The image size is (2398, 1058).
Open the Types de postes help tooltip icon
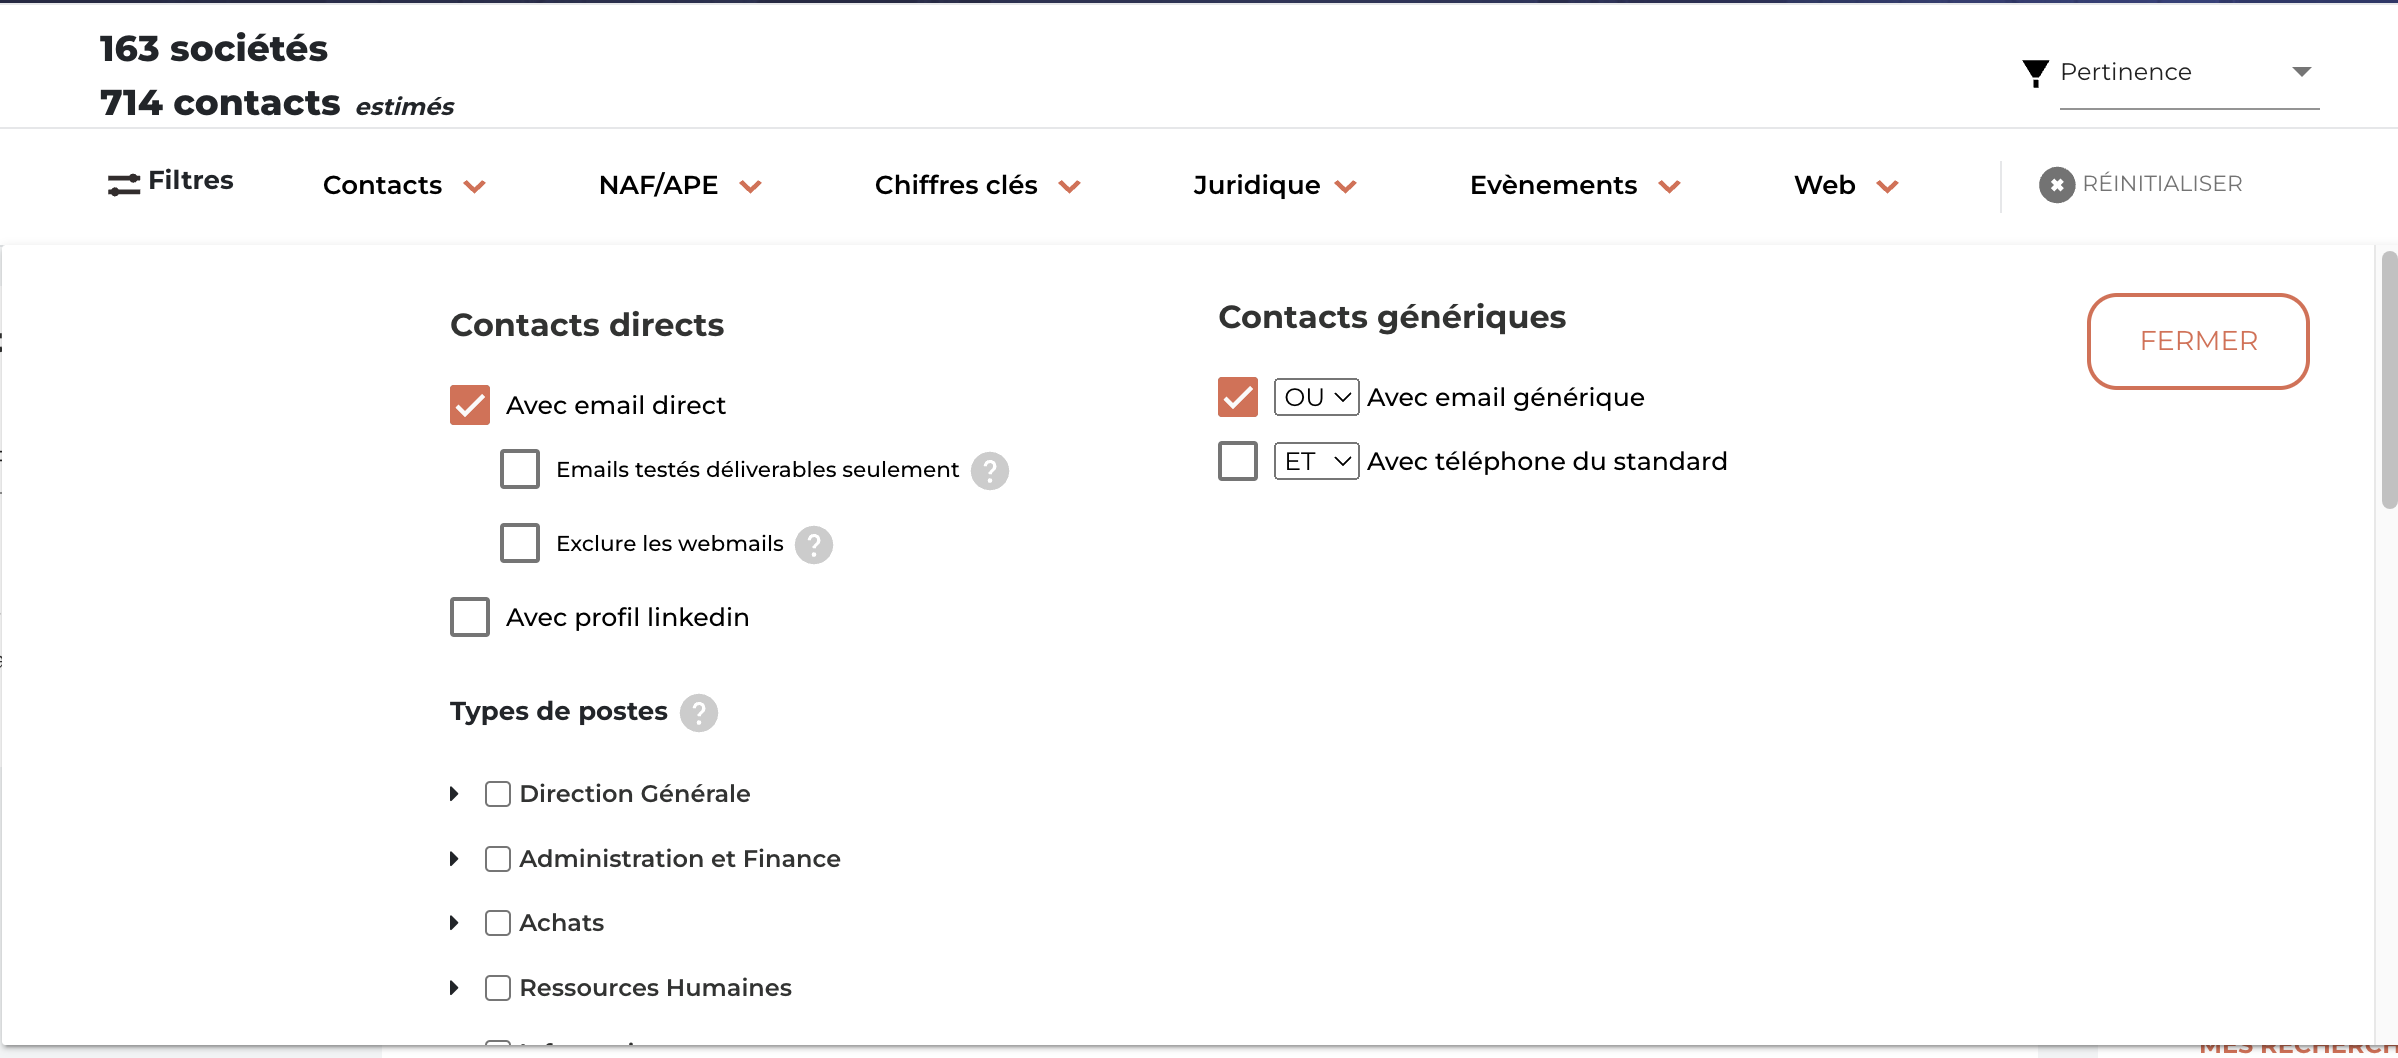coord(699,712)
